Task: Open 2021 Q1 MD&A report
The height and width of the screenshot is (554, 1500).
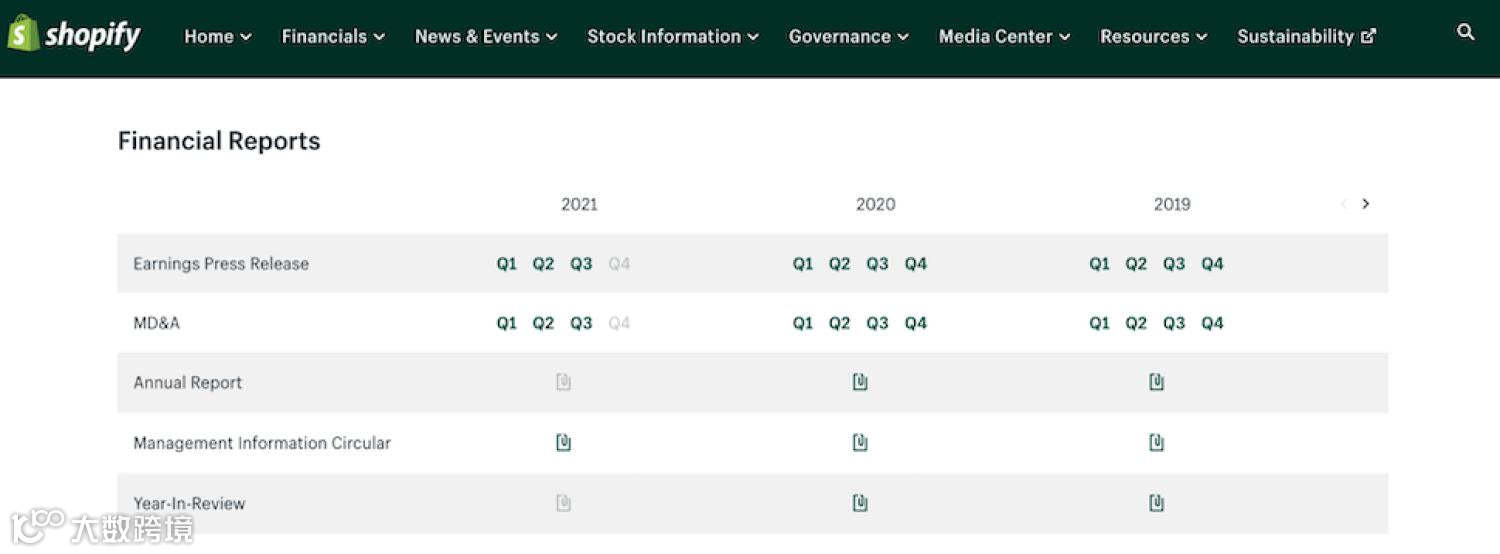Action: [507, 323]
